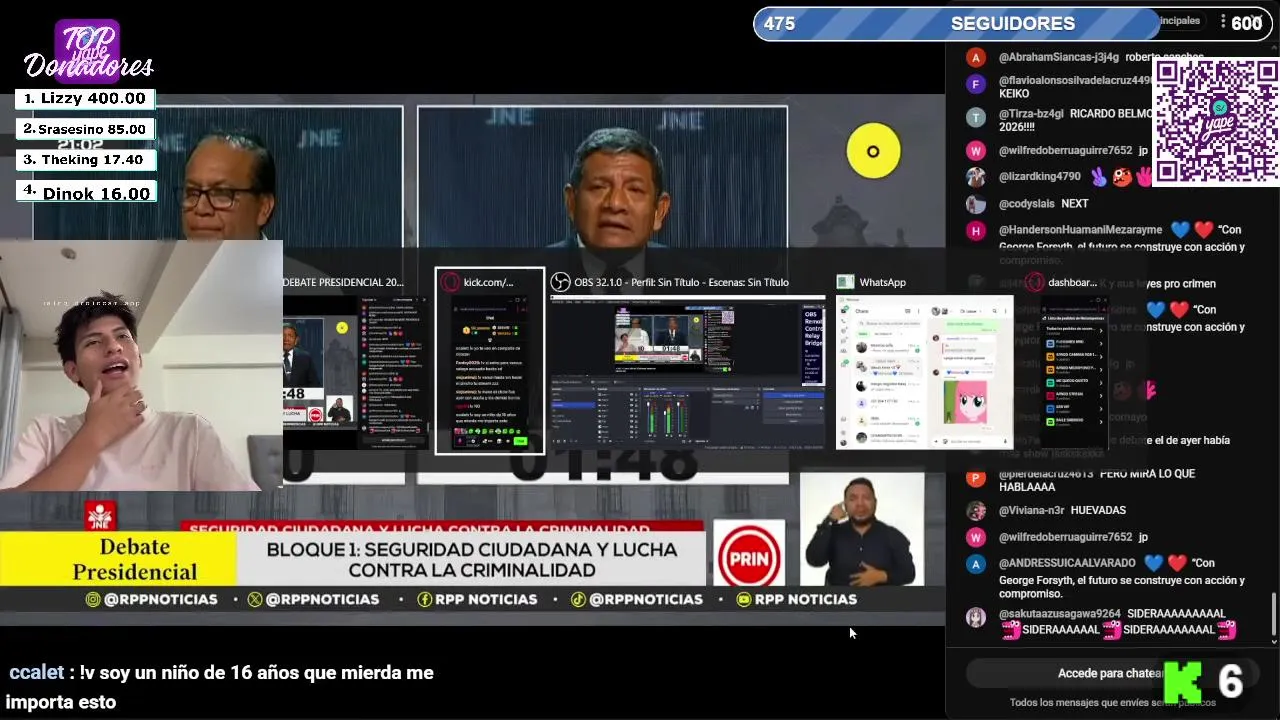Click the 'HUEVADAS' chat message
The image size is (1280, 720).
[x=1098, y=510]
